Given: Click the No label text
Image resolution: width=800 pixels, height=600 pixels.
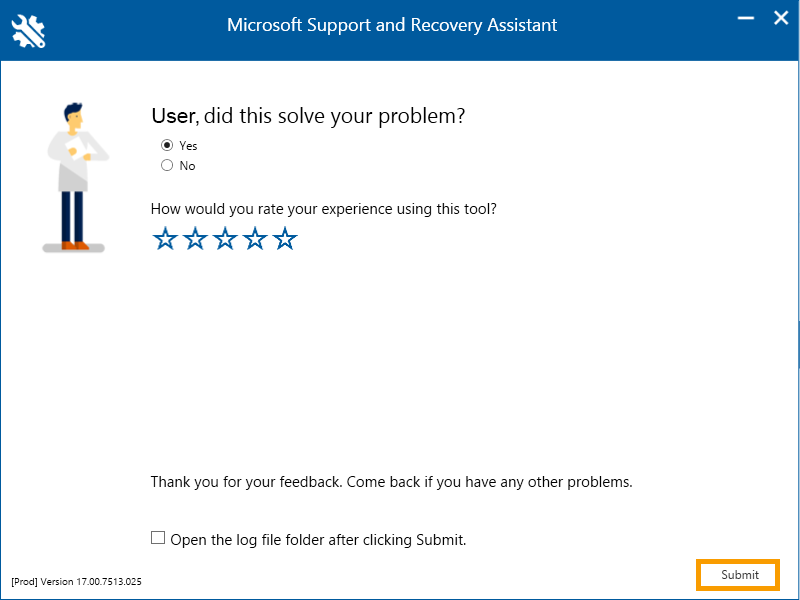Looking at the screenshot, I should [x=187, y=166].
